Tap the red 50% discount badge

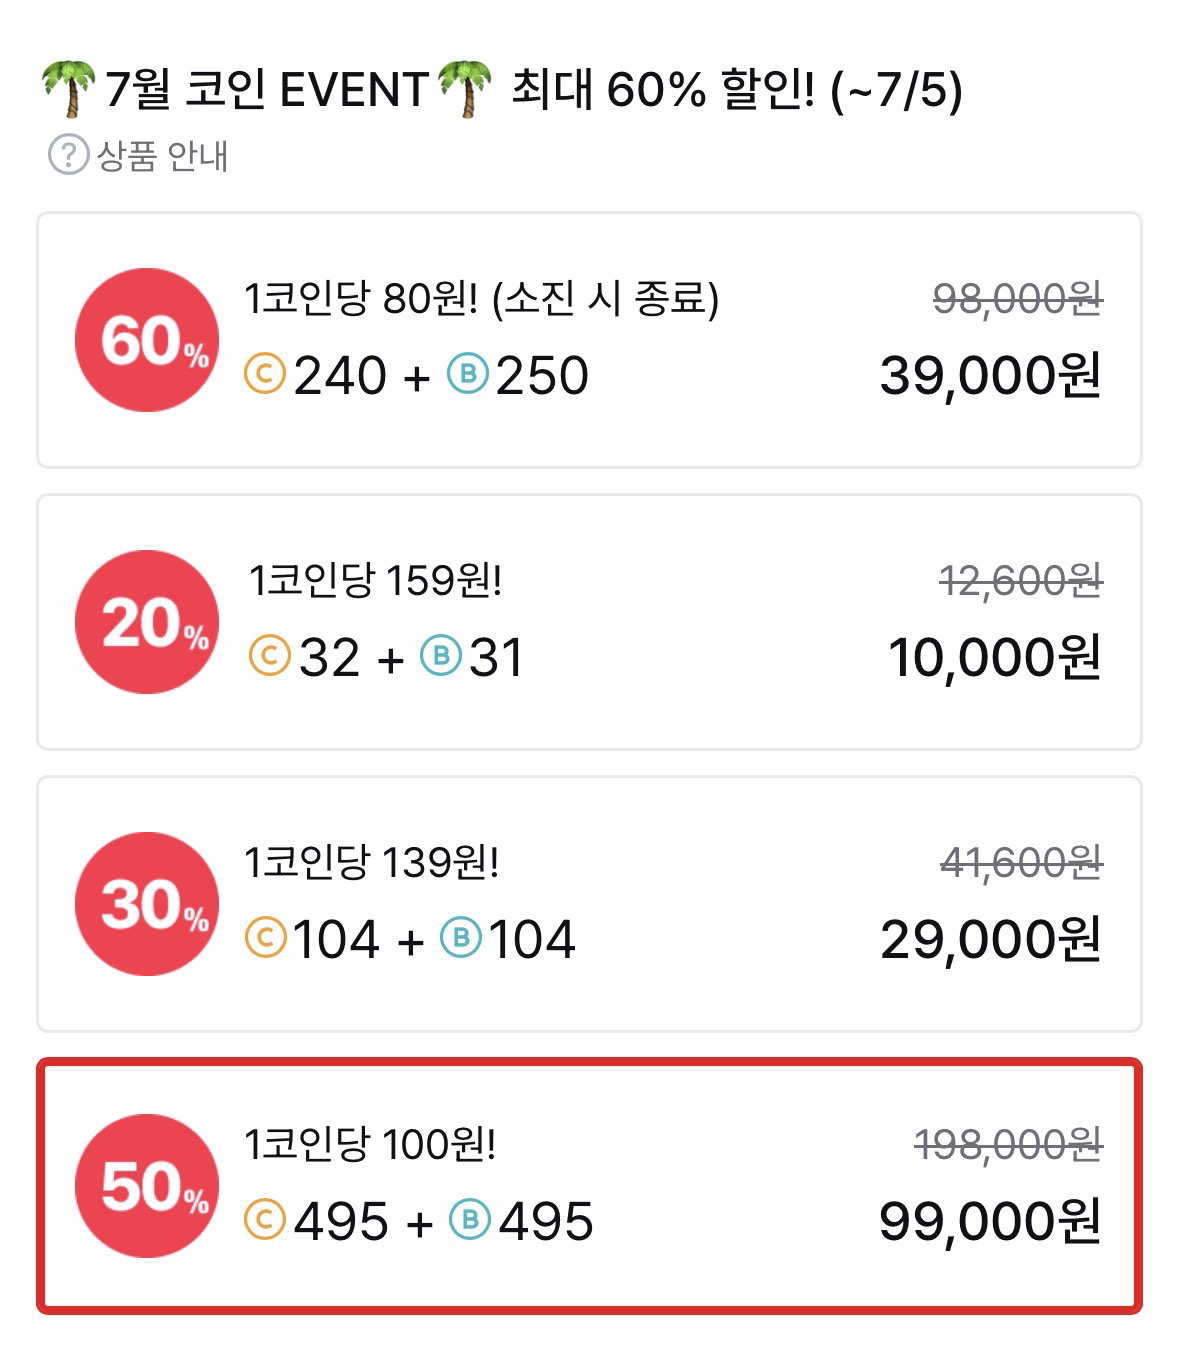click(x=147, y=1186)
